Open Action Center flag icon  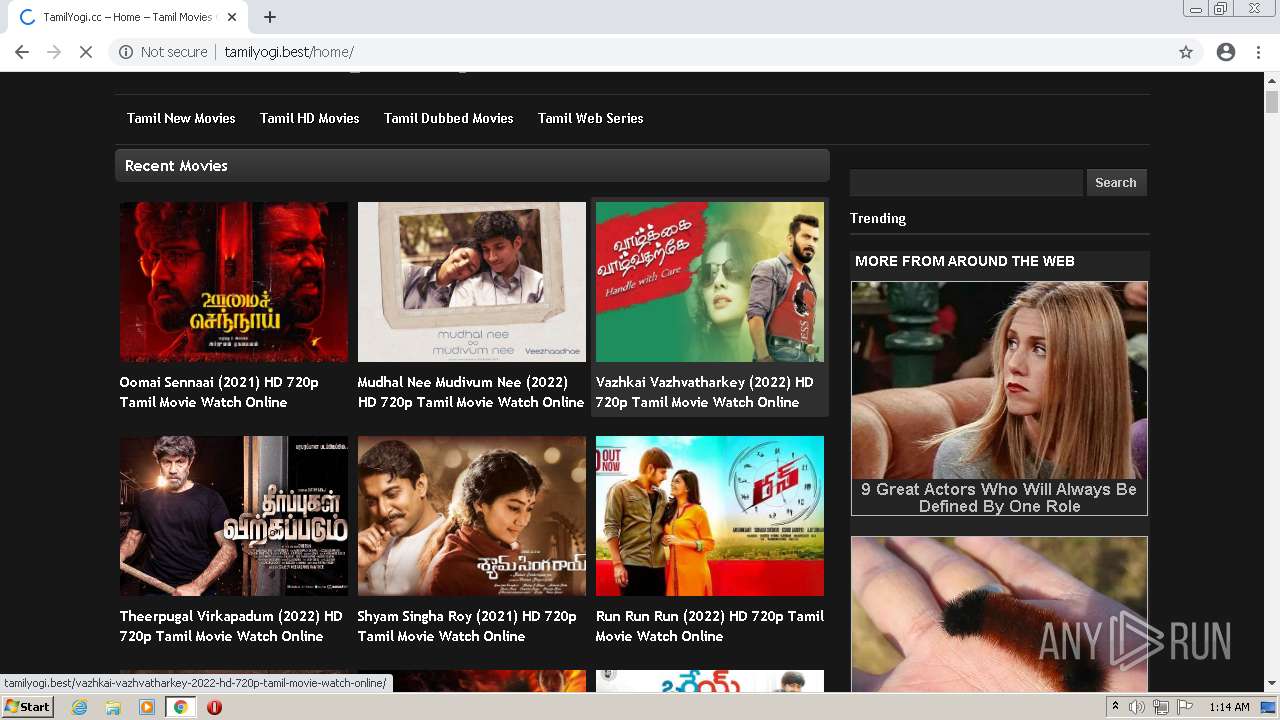pos(1185,707)
